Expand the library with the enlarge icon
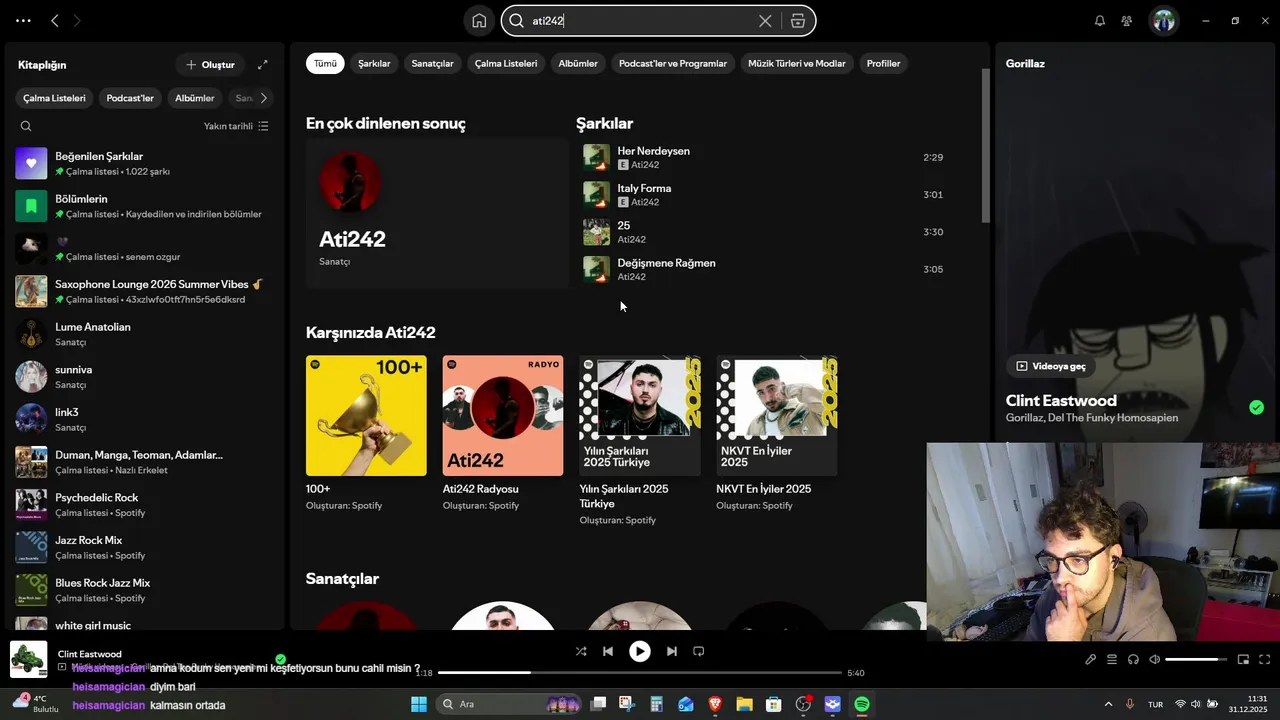The width and height of the screenshot is (1280, 720). pyautogui.click(x=263, y=65)
